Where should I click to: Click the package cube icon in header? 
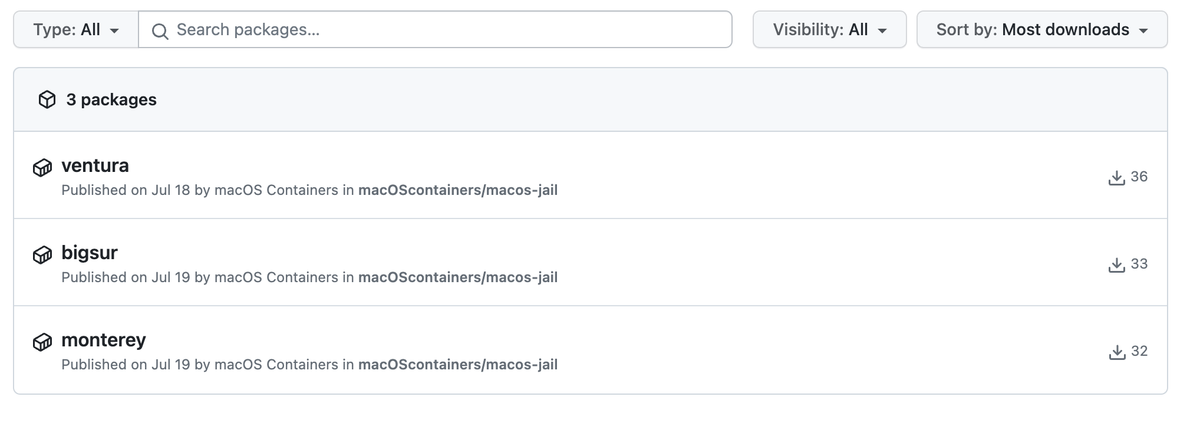tap(47, 100)
